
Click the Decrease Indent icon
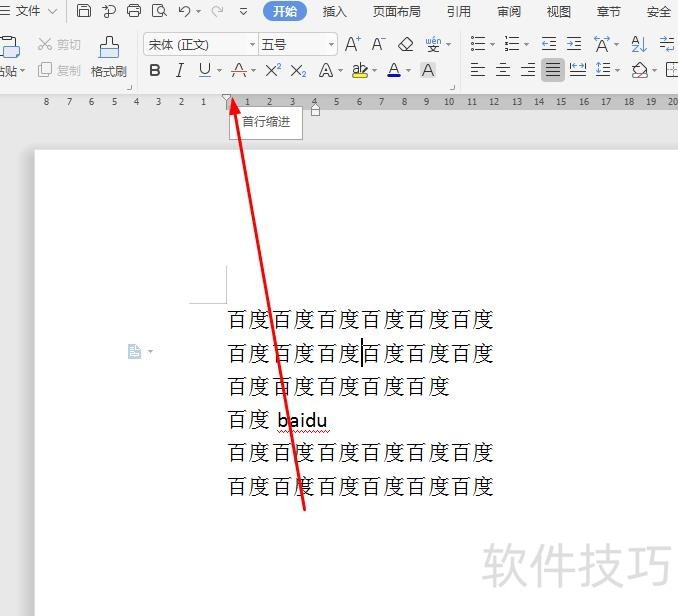coord(549,44)
